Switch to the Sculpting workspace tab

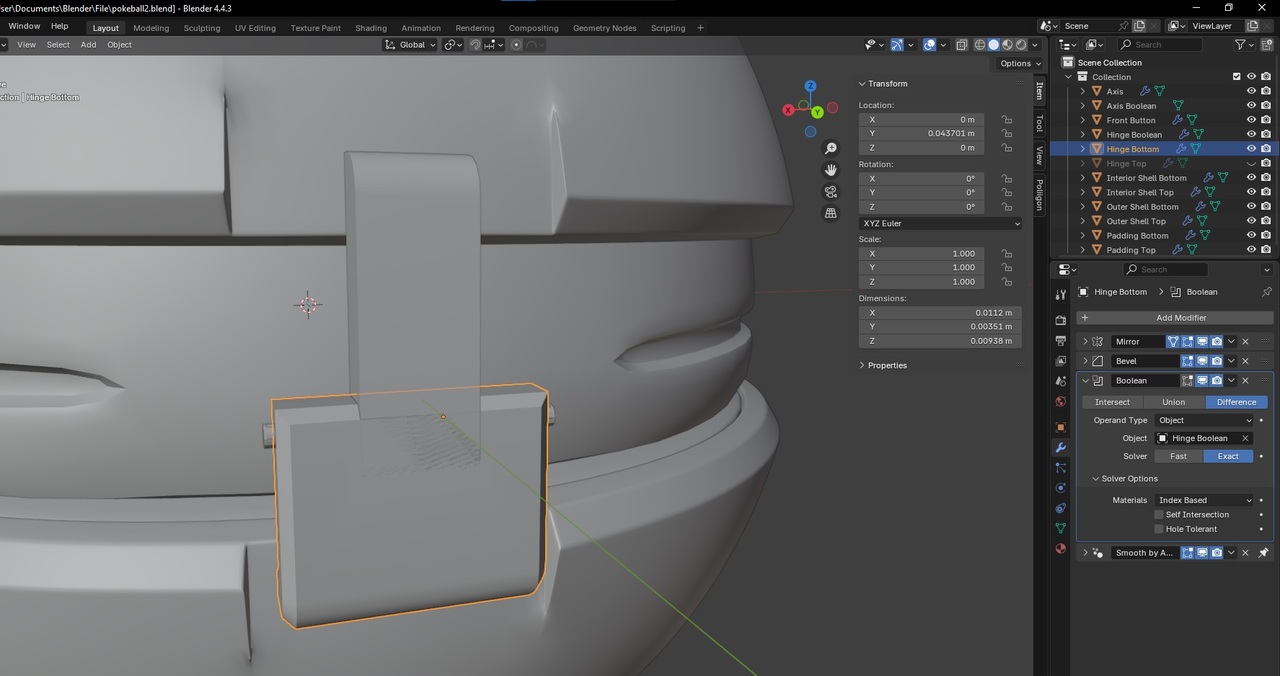[201, 28]
